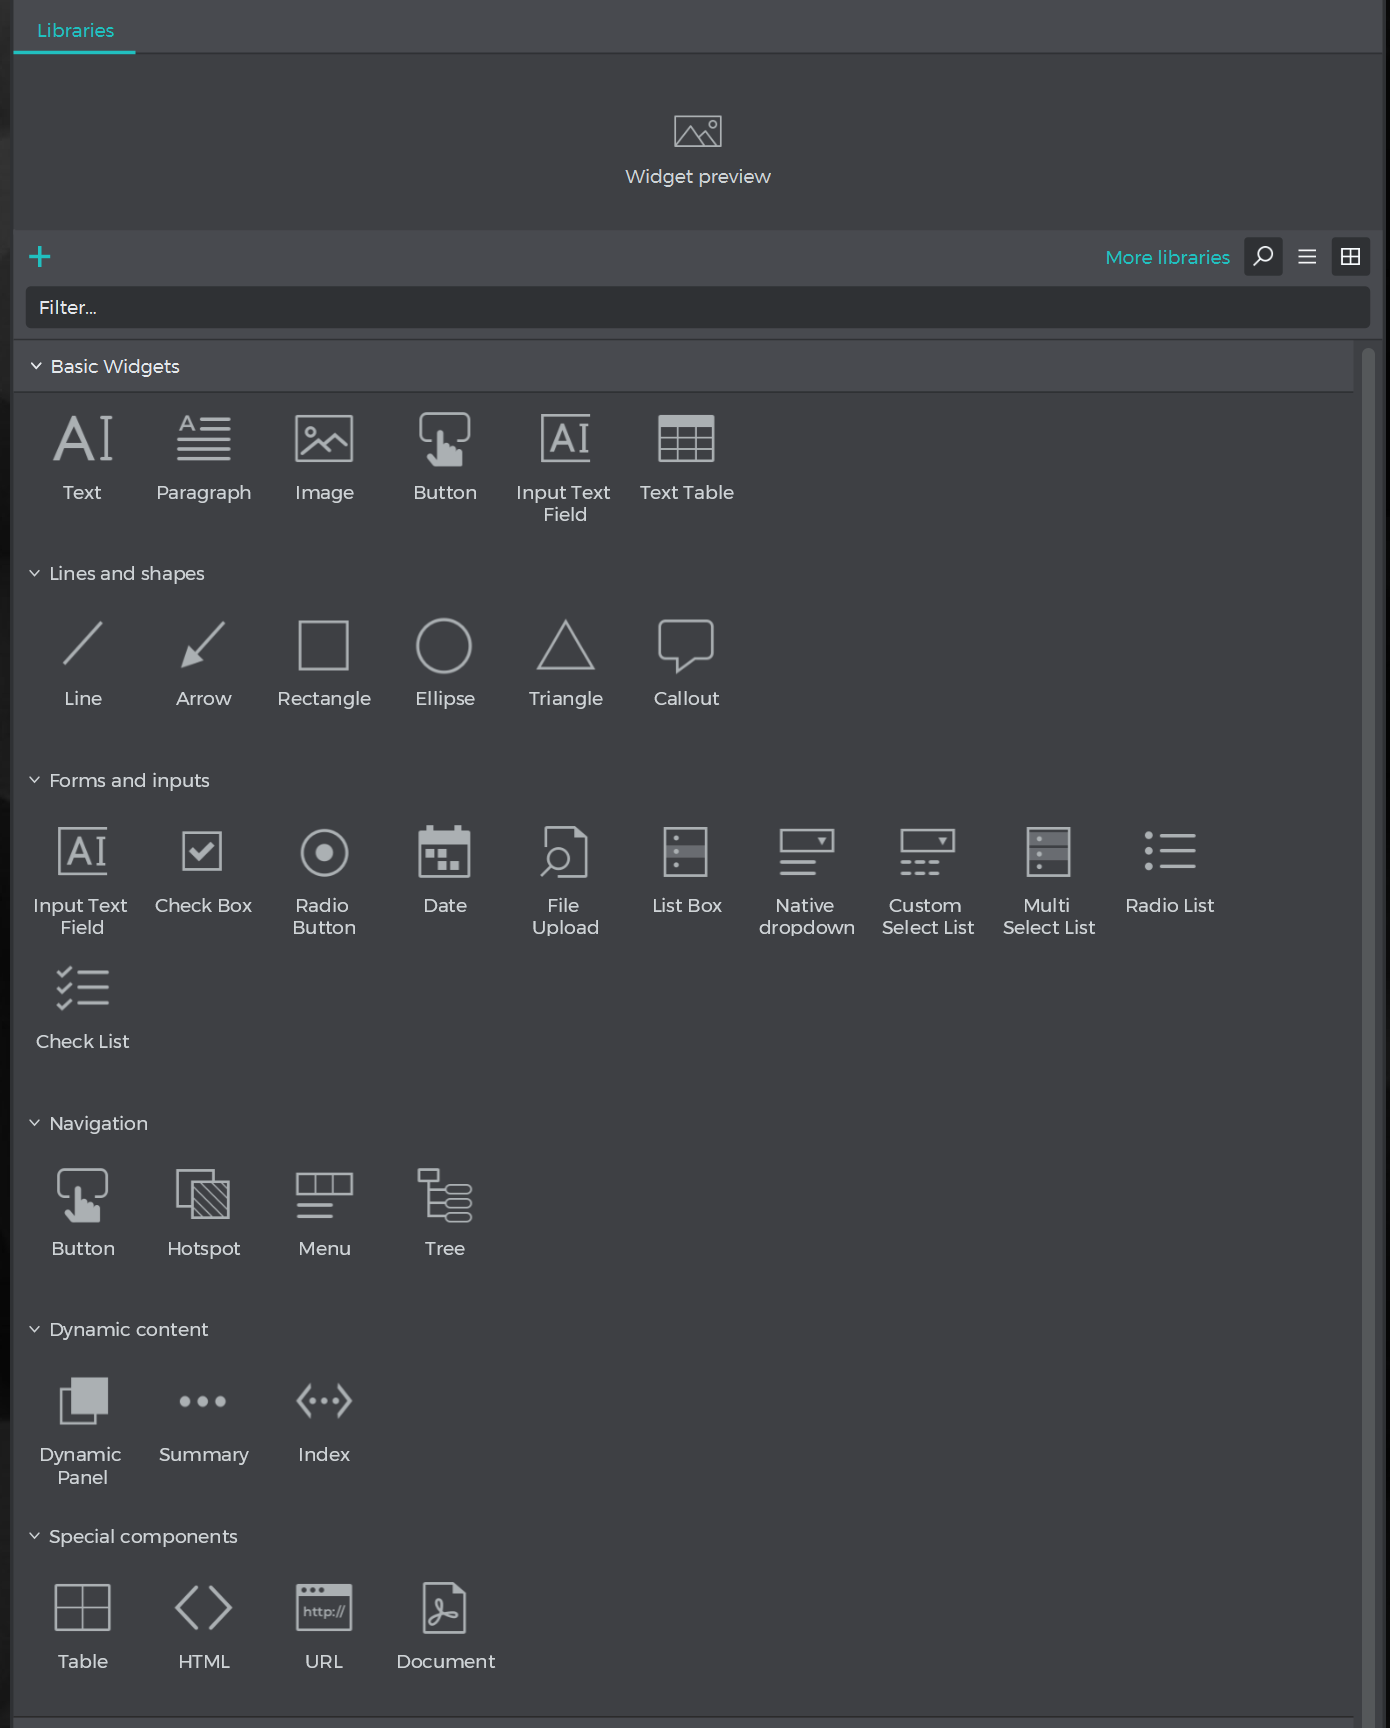Switch to grid view layout
The width and height of the screenshot is (1390, 1728).
tap(1350, 257)
